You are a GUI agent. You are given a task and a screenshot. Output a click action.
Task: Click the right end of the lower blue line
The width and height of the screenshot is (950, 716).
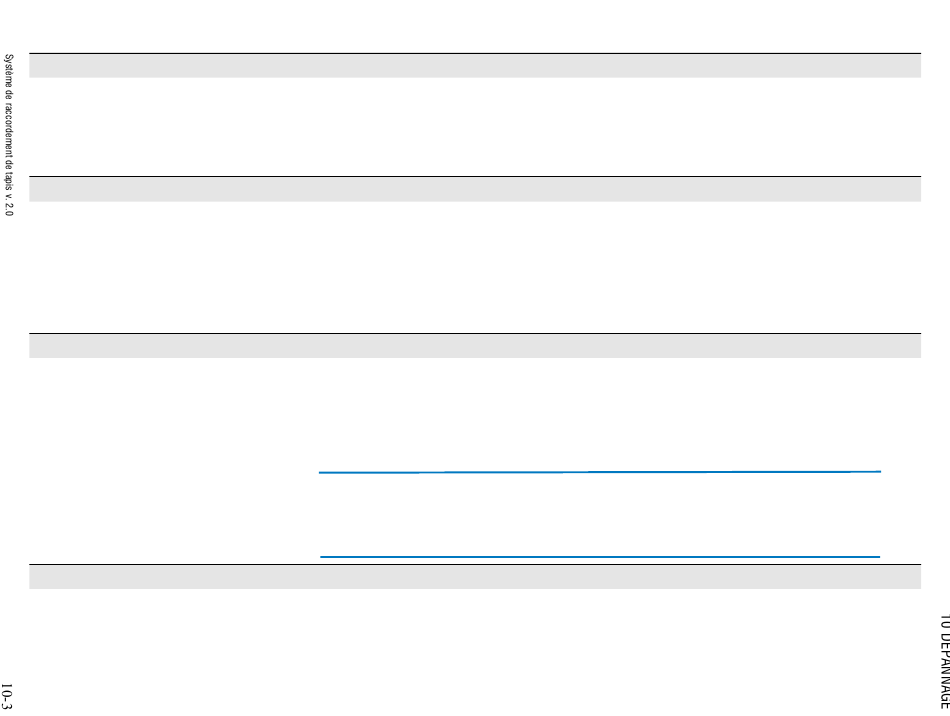point(877,556)
